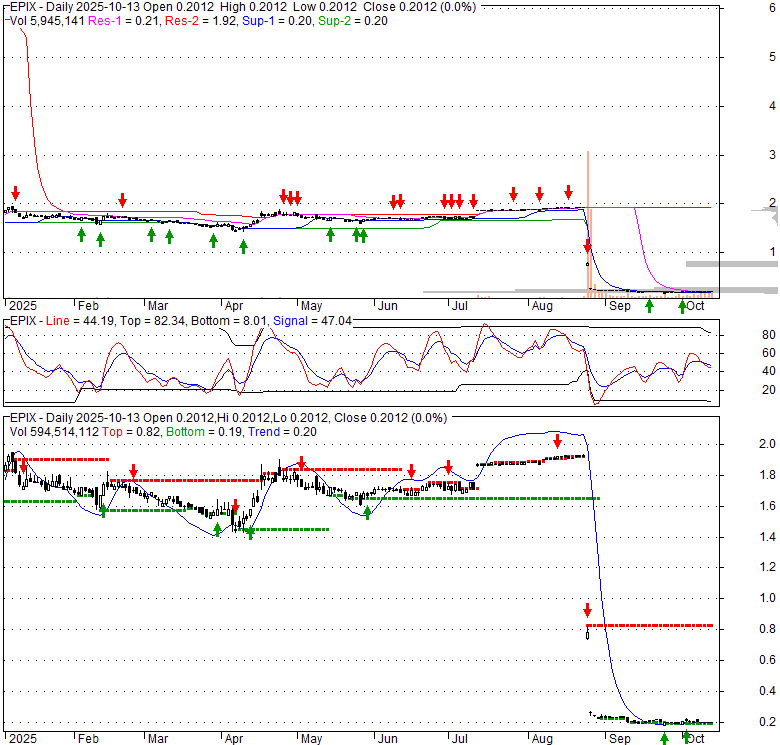Click the green up arrow near Oct in the top chart
This screenshot has height=745, width=780.
point(683,305)
